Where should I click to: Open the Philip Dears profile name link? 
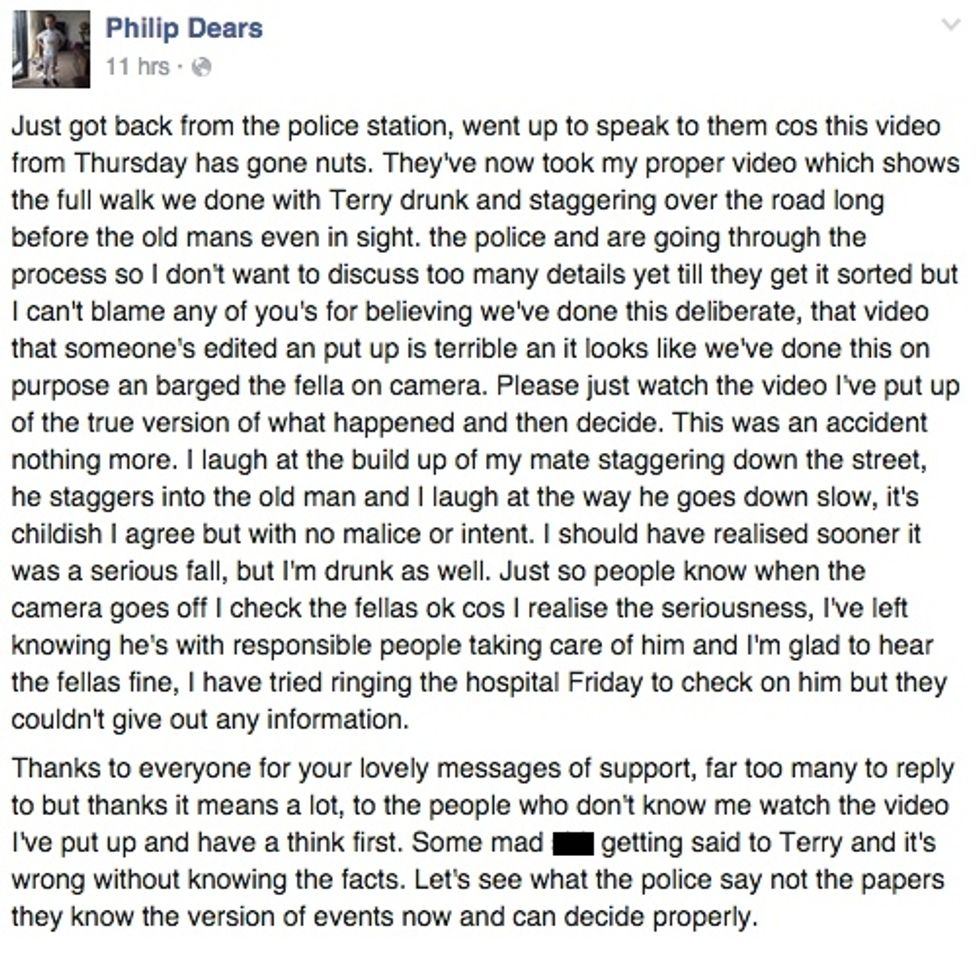pos(184,28)
